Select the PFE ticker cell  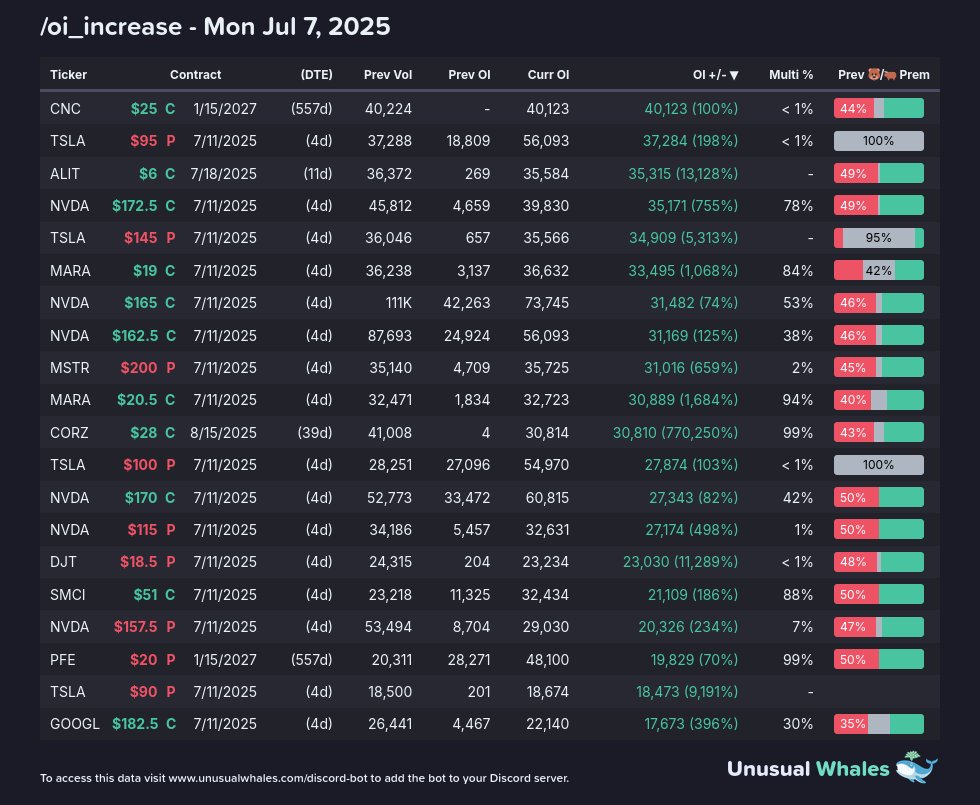pos(62,659)
